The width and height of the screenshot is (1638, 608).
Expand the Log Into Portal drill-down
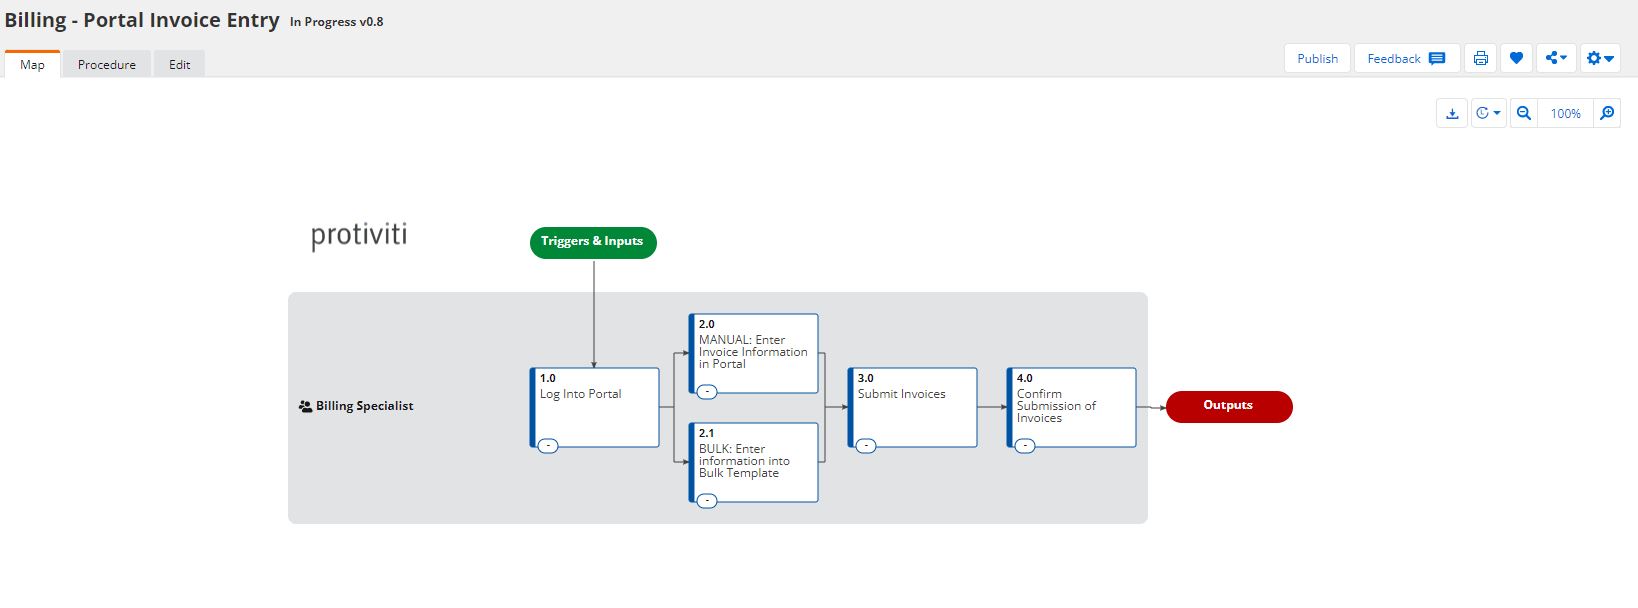(548, 446)
